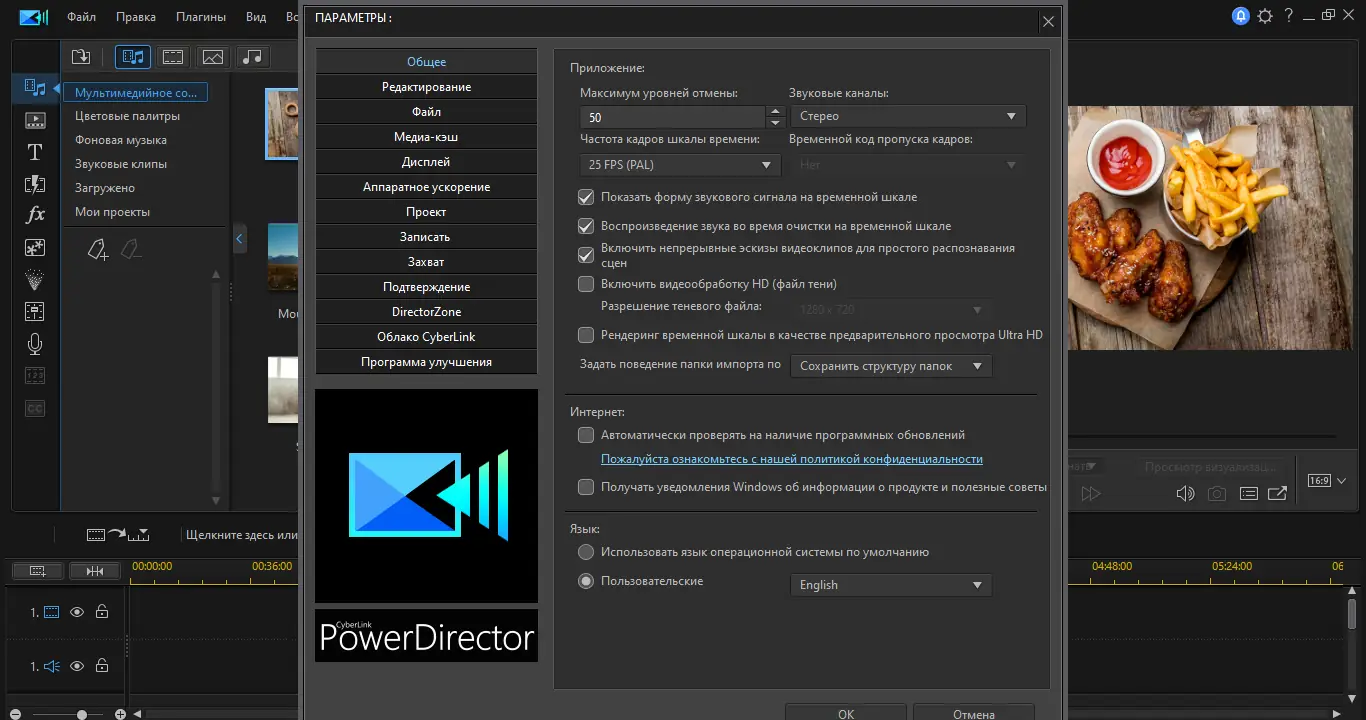
Task: Enable automatic software update check
Action: [586, 435]
